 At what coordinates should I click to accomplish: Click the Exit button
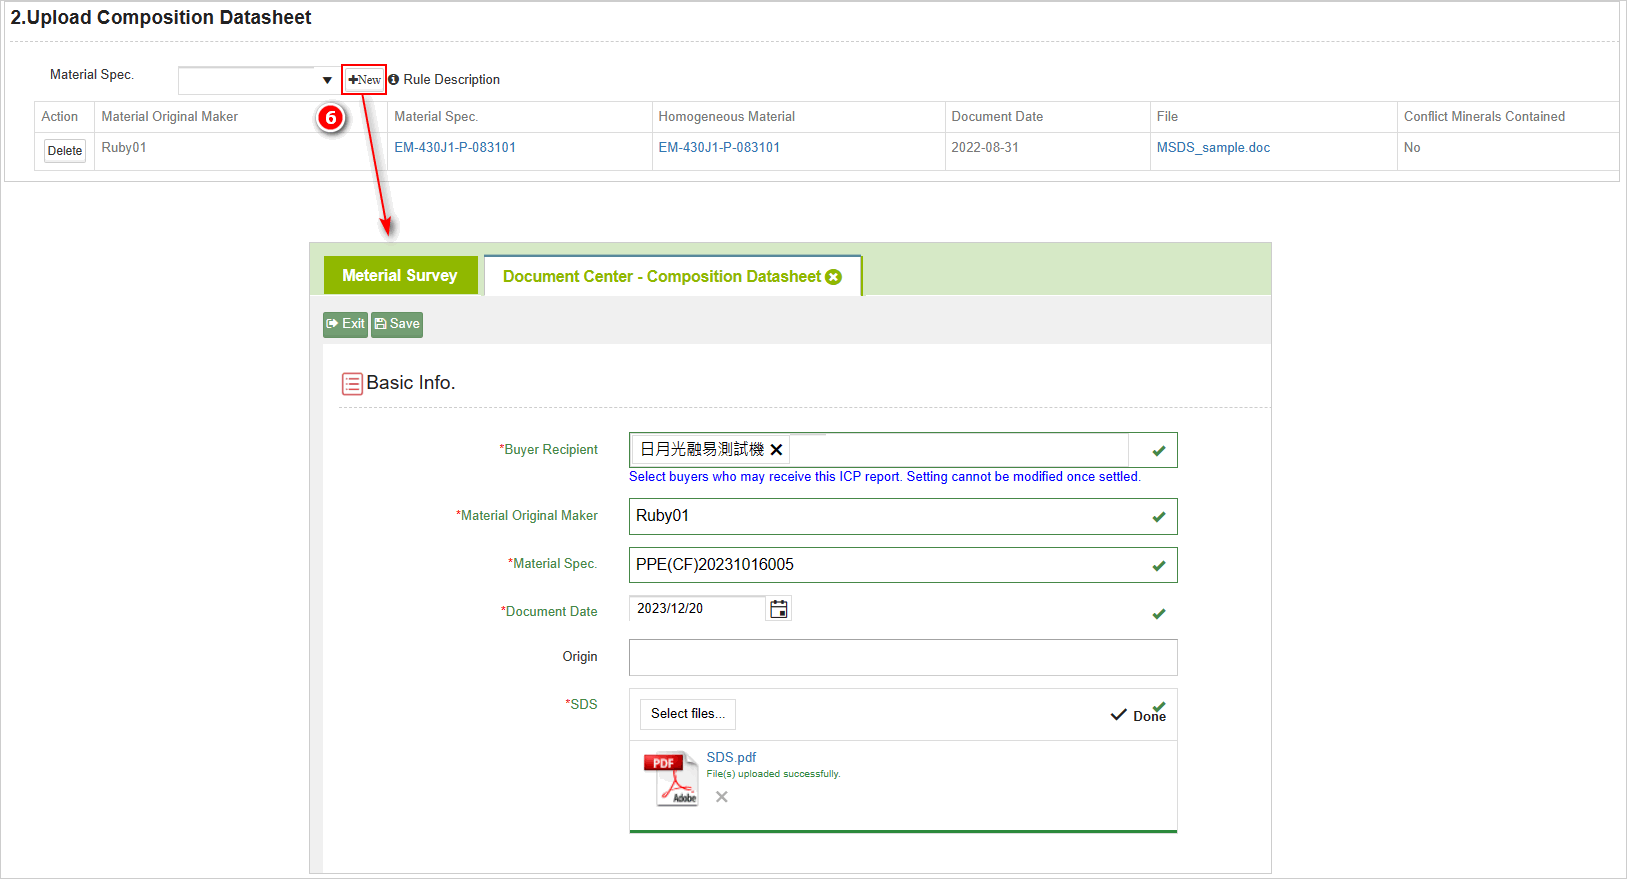point(345,324)
